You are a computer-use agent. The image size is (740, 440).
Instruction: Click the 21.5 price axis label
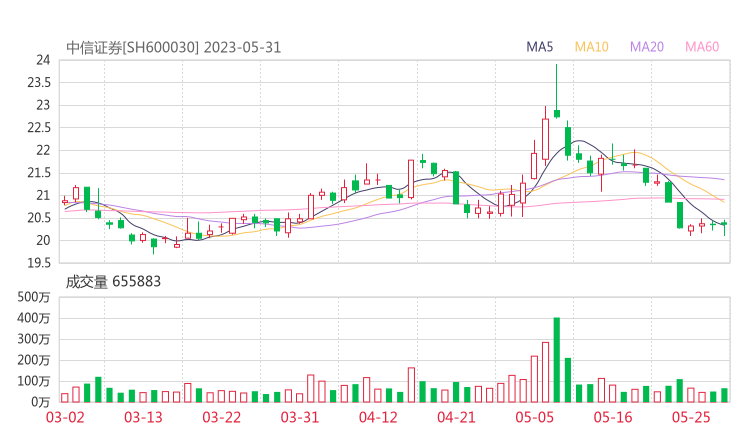[x=39, y=173]
